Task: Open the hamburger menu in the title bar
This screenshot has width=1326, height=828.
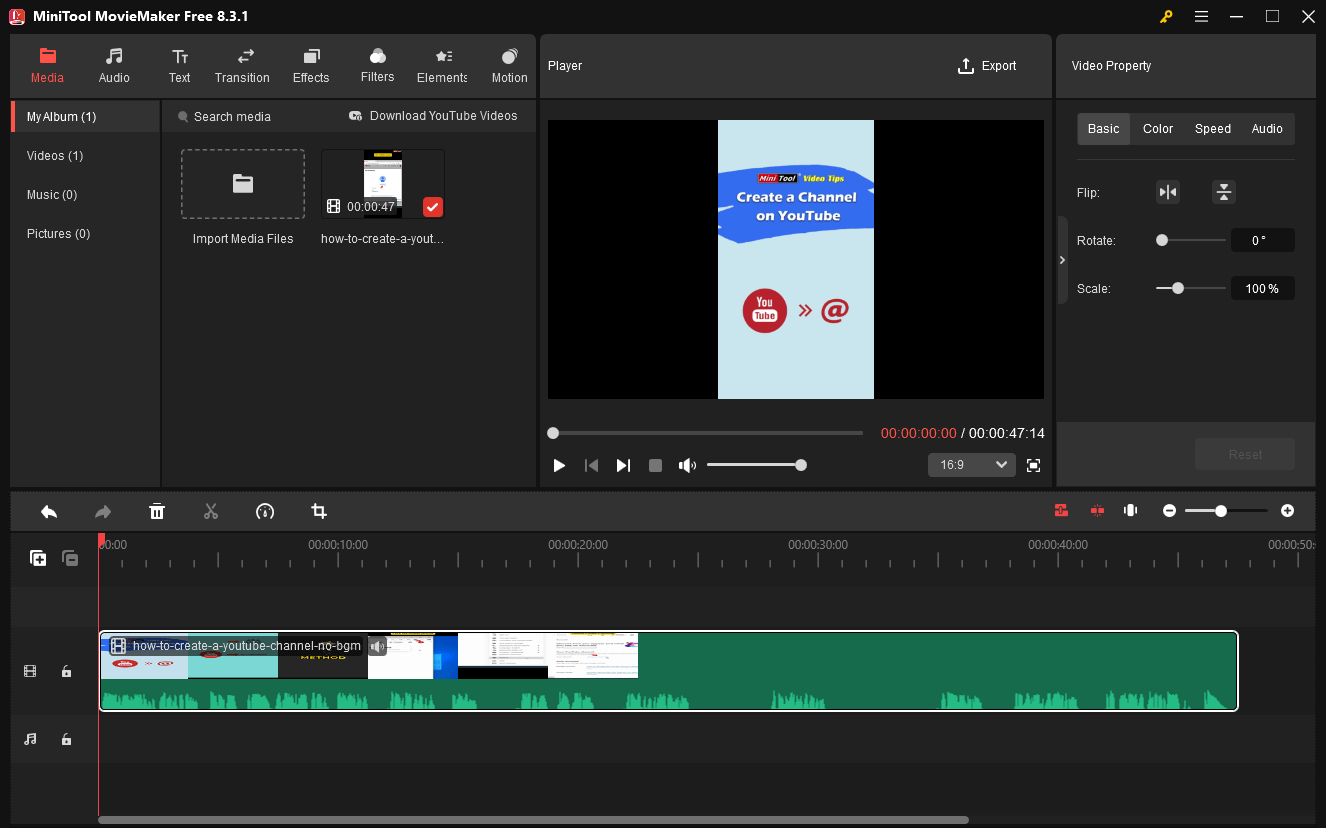Action: pyautogui.click(x=1201, y=16)
